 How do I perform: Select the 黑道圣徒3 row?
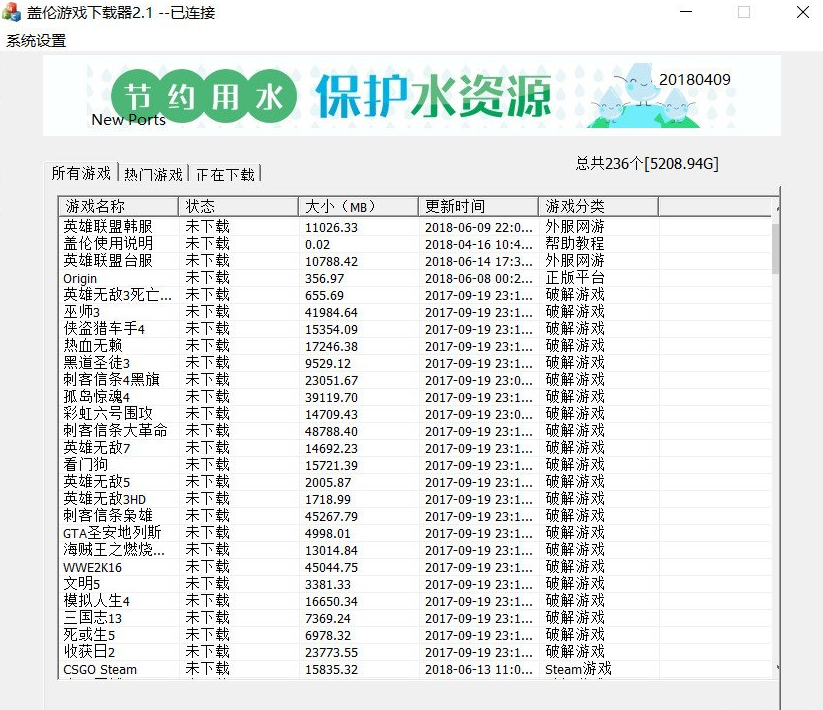[x=415, y=363]
